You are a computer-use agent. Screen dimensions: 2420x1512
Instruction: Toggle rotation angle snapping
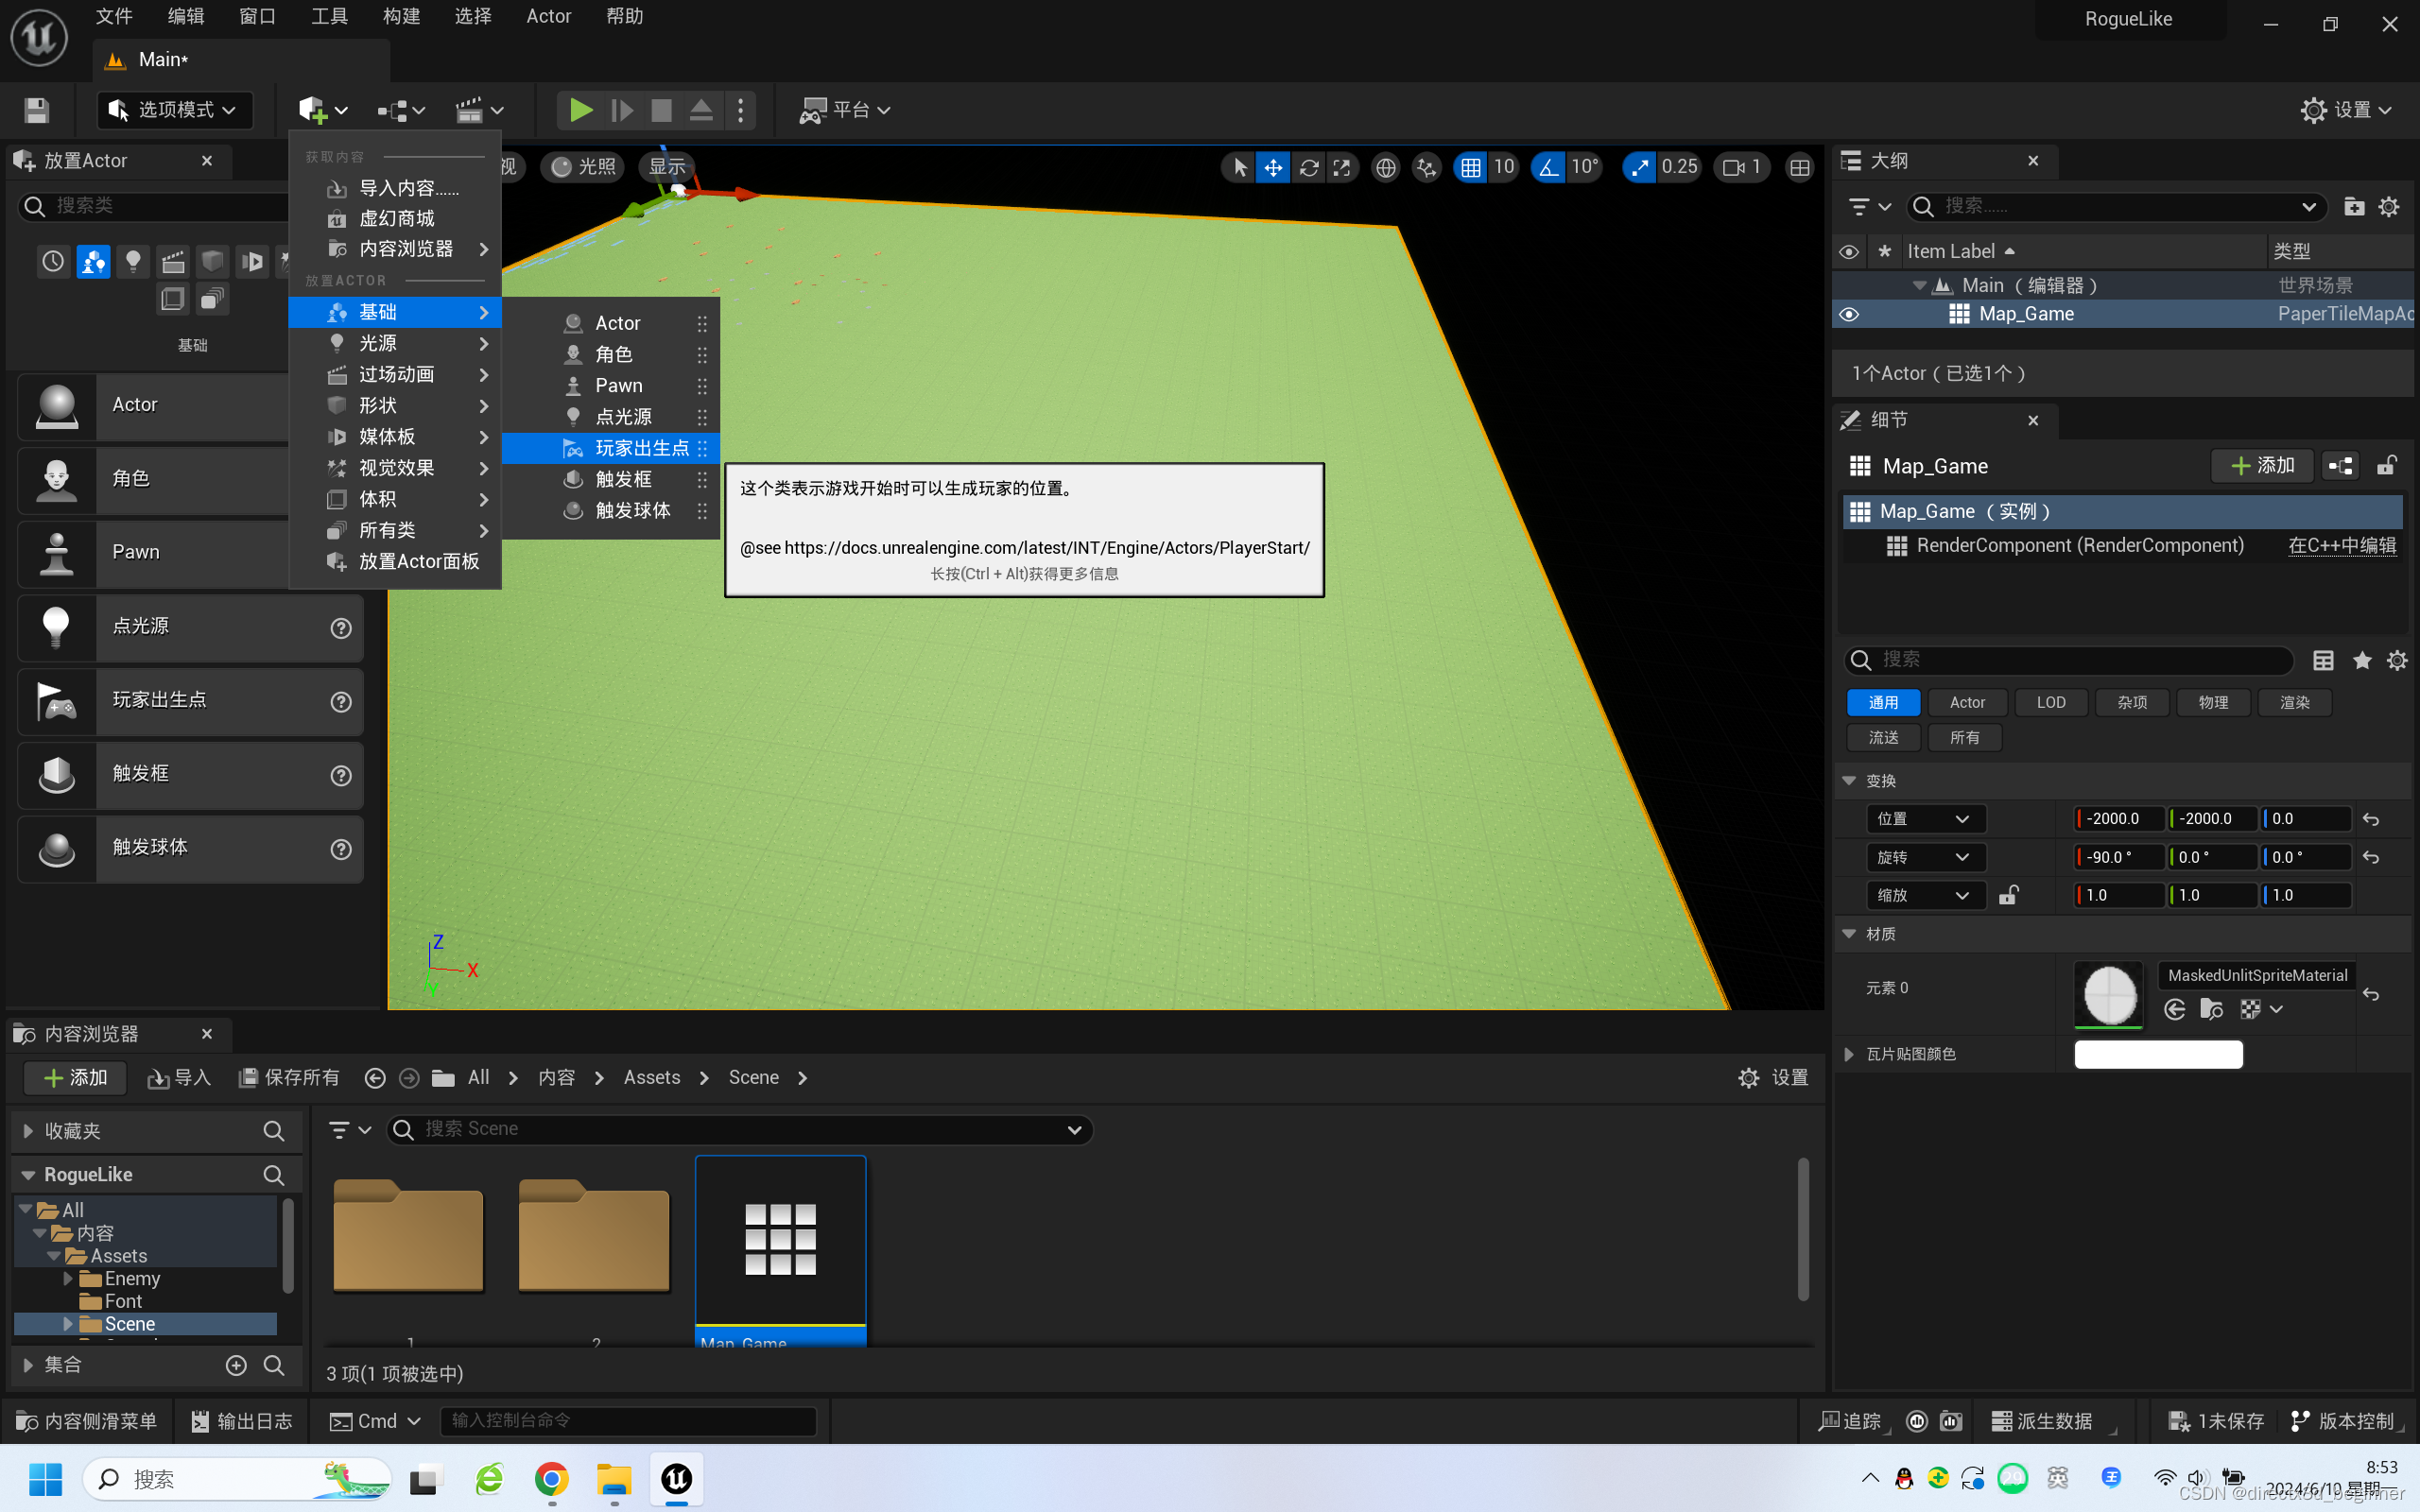[1548, 167]
